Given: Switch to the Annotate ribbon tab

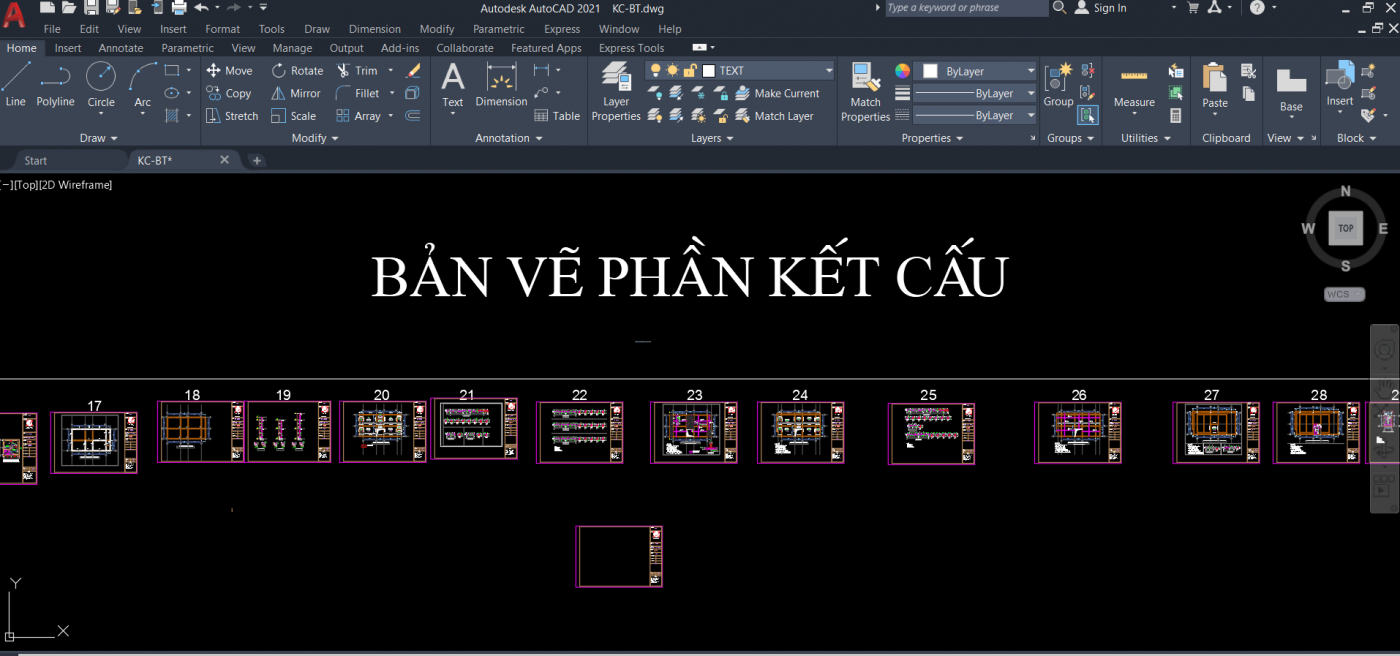Looking at the screenshot, I should (121, 48).
